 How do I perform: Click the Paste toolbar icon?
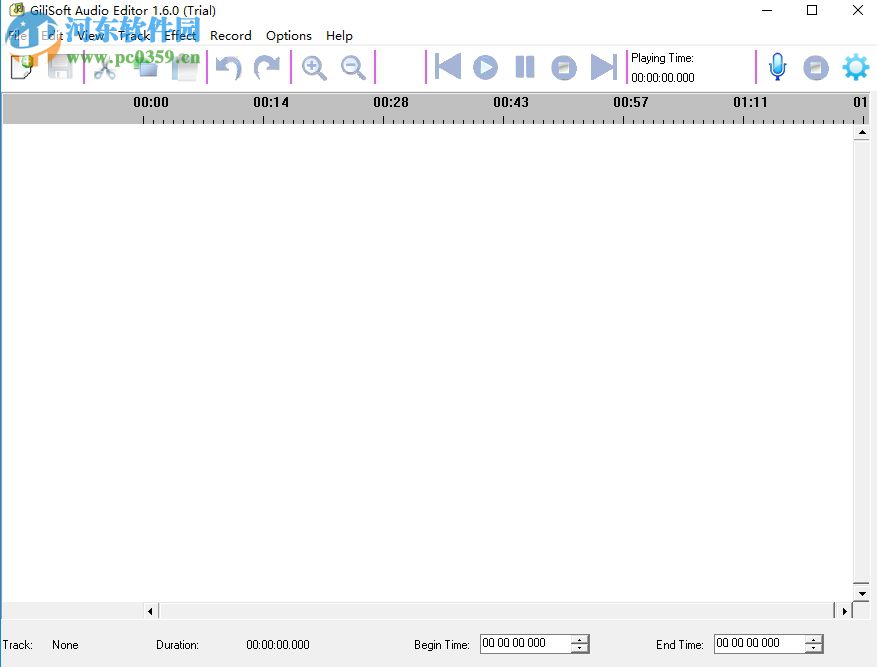(185, 68)
